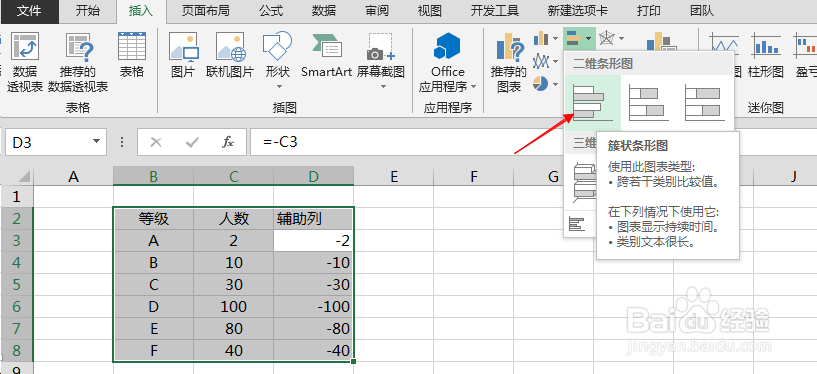The image size is (817, 374).
Task: Select the cell with grade E
Action: 153,329
